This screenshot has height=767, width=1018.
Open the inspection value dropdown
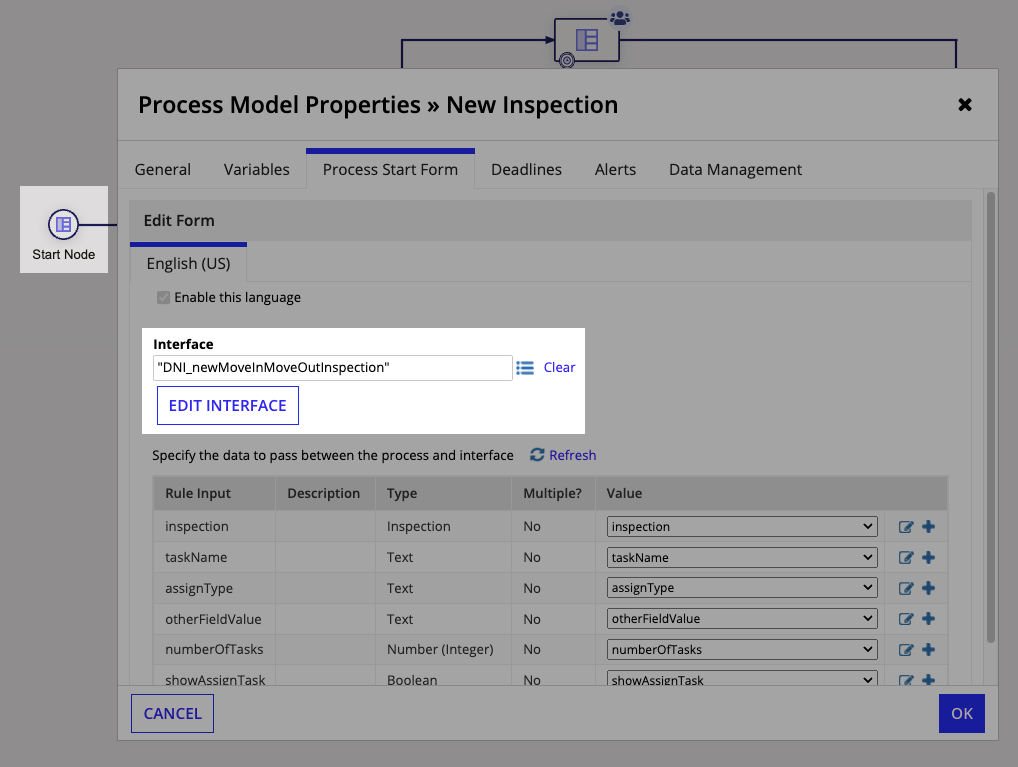(x=742, y=527)
